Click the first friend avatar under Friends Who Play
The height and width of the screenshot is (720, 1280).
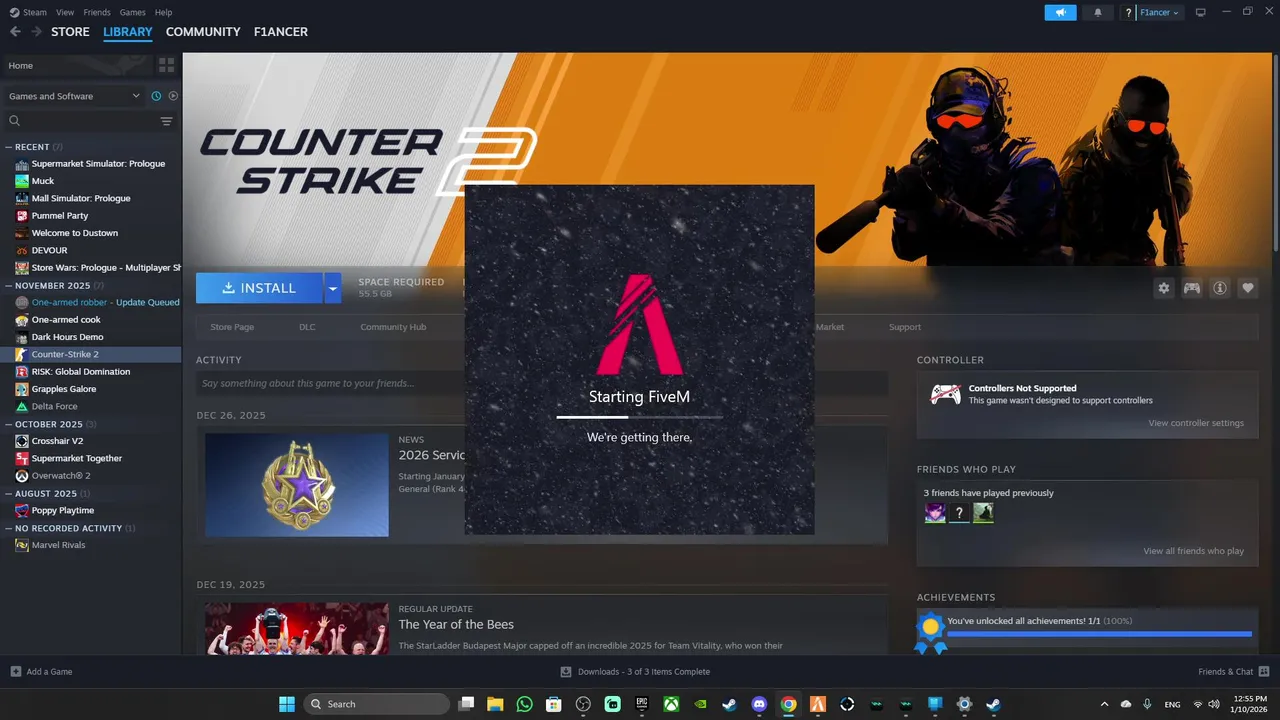pyautogui.click(x=935, y=513)
